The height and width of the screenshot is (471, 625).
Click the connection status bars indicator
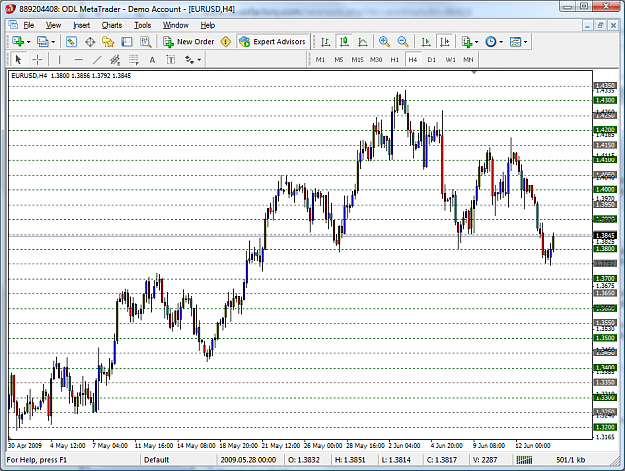click(x=525, y=460)
